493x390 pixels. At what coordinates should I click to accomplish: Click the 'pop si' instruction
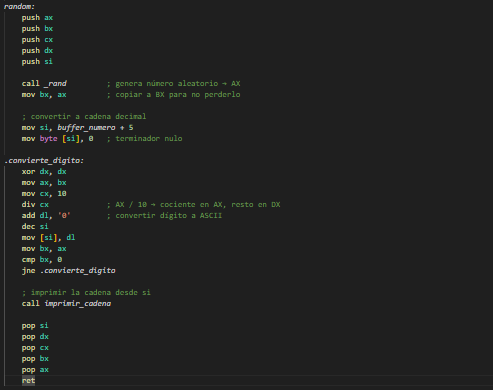tap(35, 325)
